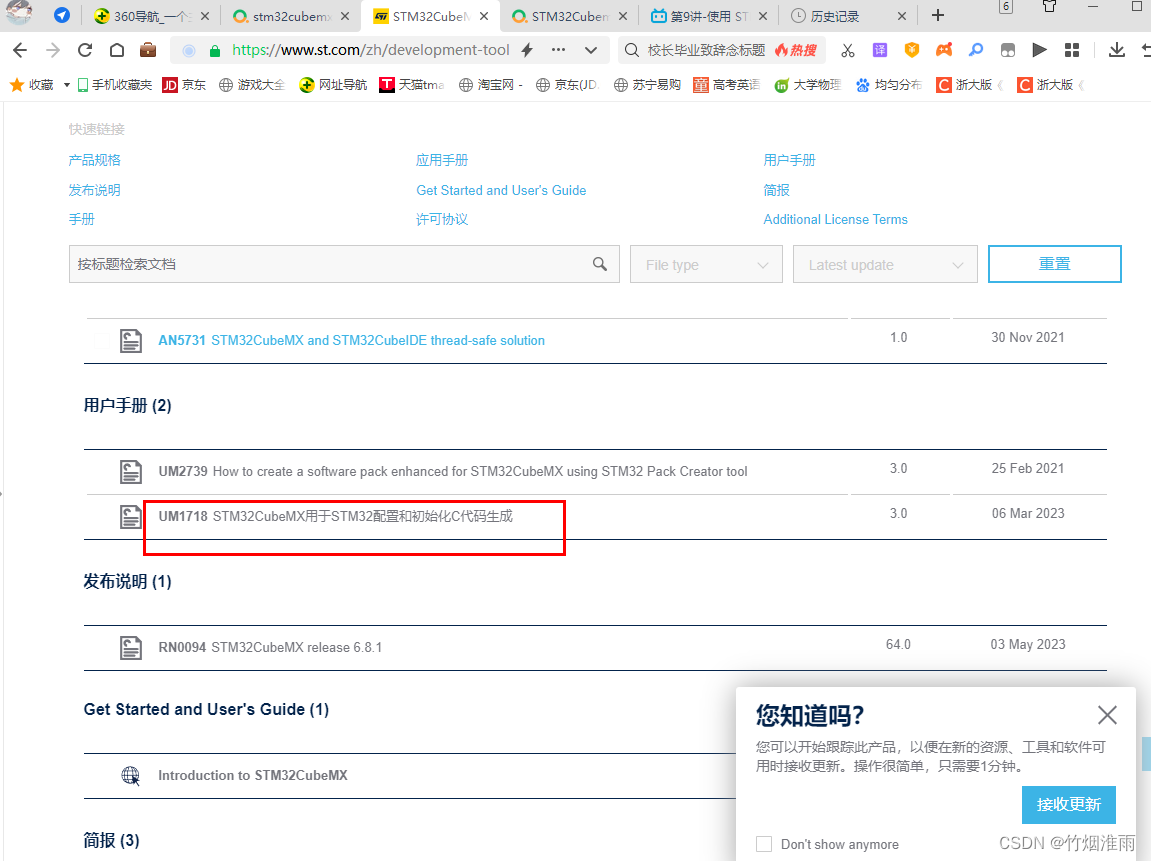Close the '您知道吗?' popup
Image resolution: width=1151 pixels, height=861 pixels.
(1107, 715)
